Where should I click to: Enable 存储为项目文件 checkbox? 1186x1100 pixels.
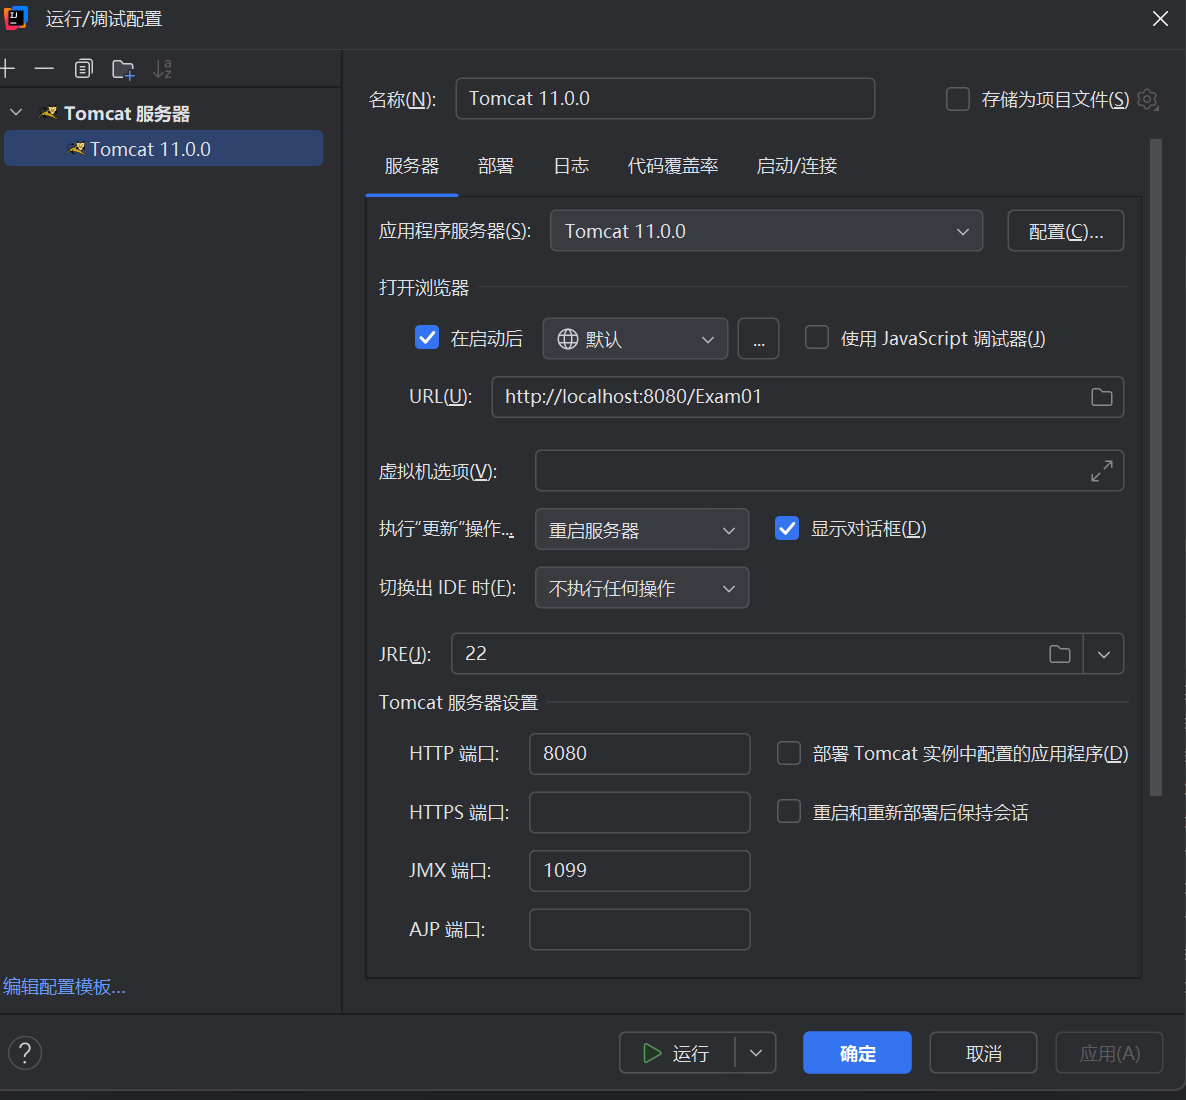click(x=958, y=99)
